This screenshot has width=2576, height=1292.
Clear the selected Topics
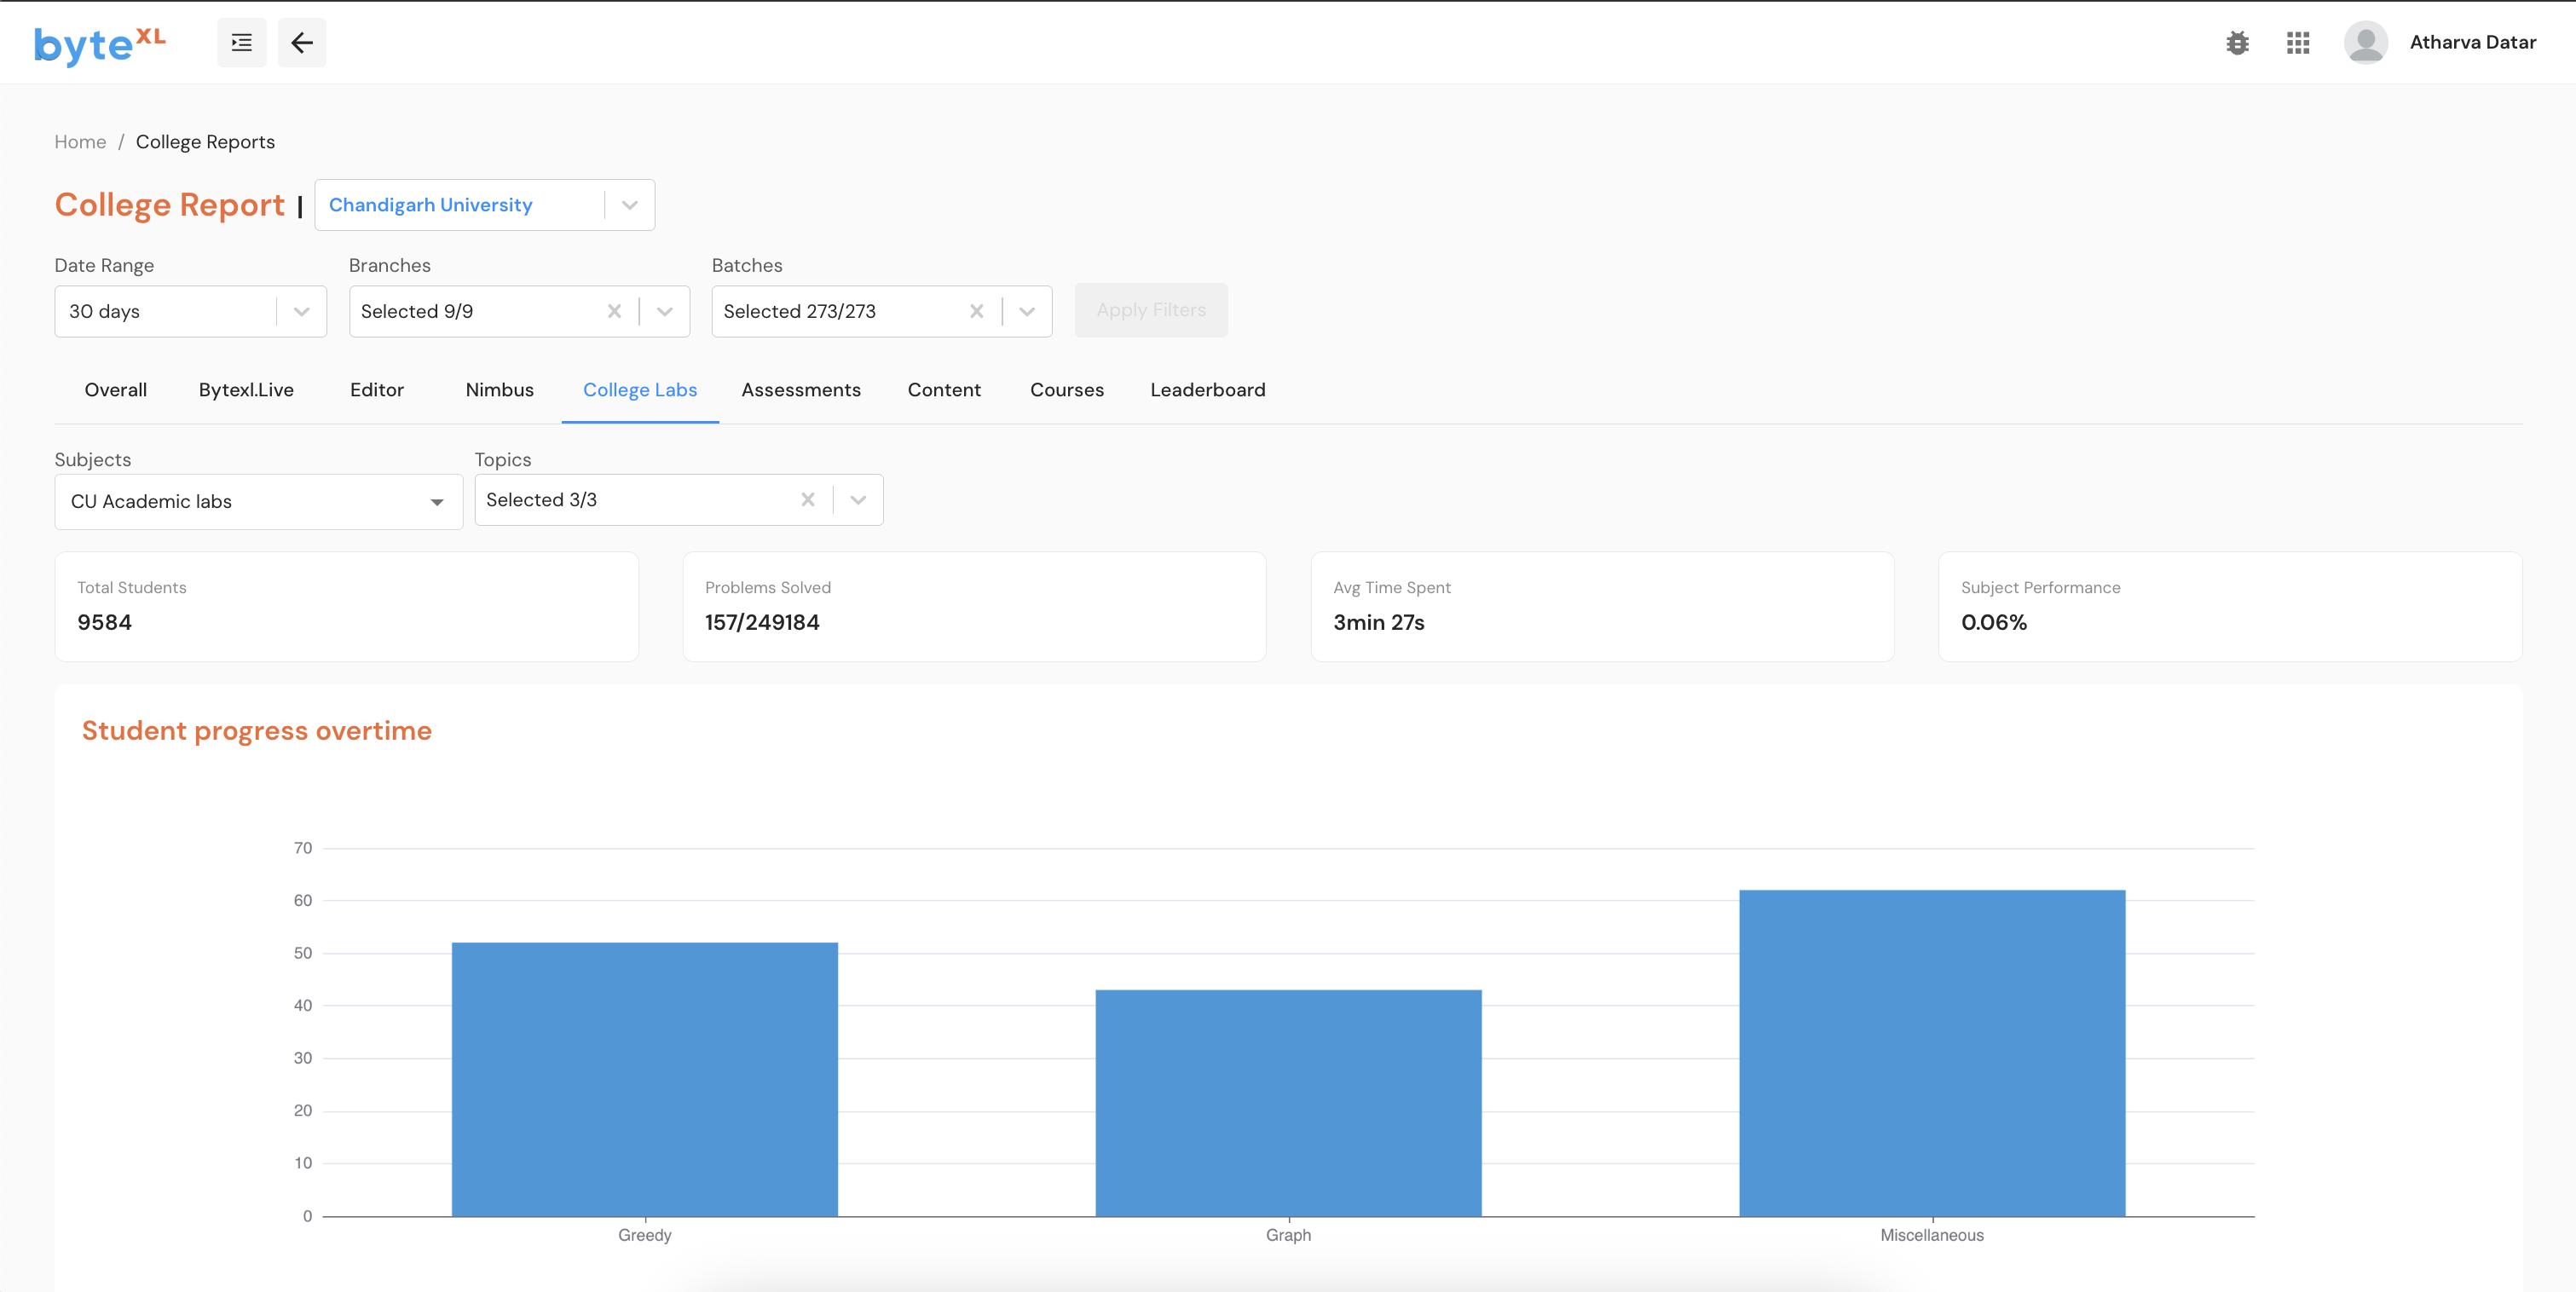coord(807,500)
